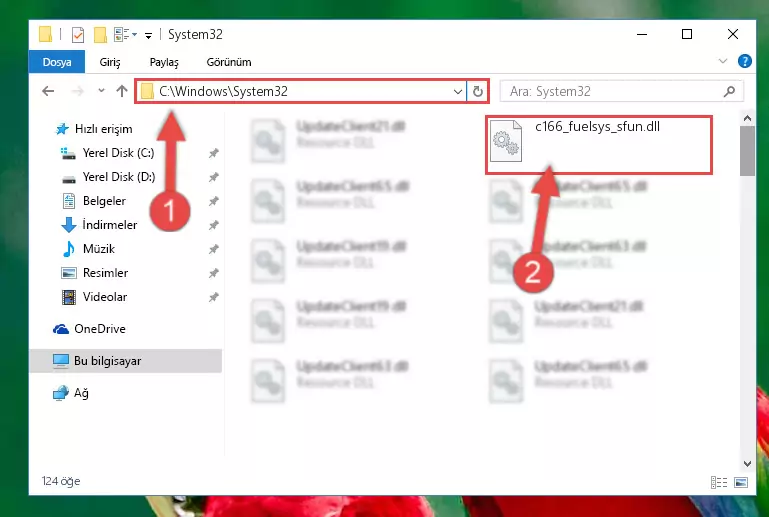
Task: Click pin icon next to İndirmeler
Action: click(213, 225)
